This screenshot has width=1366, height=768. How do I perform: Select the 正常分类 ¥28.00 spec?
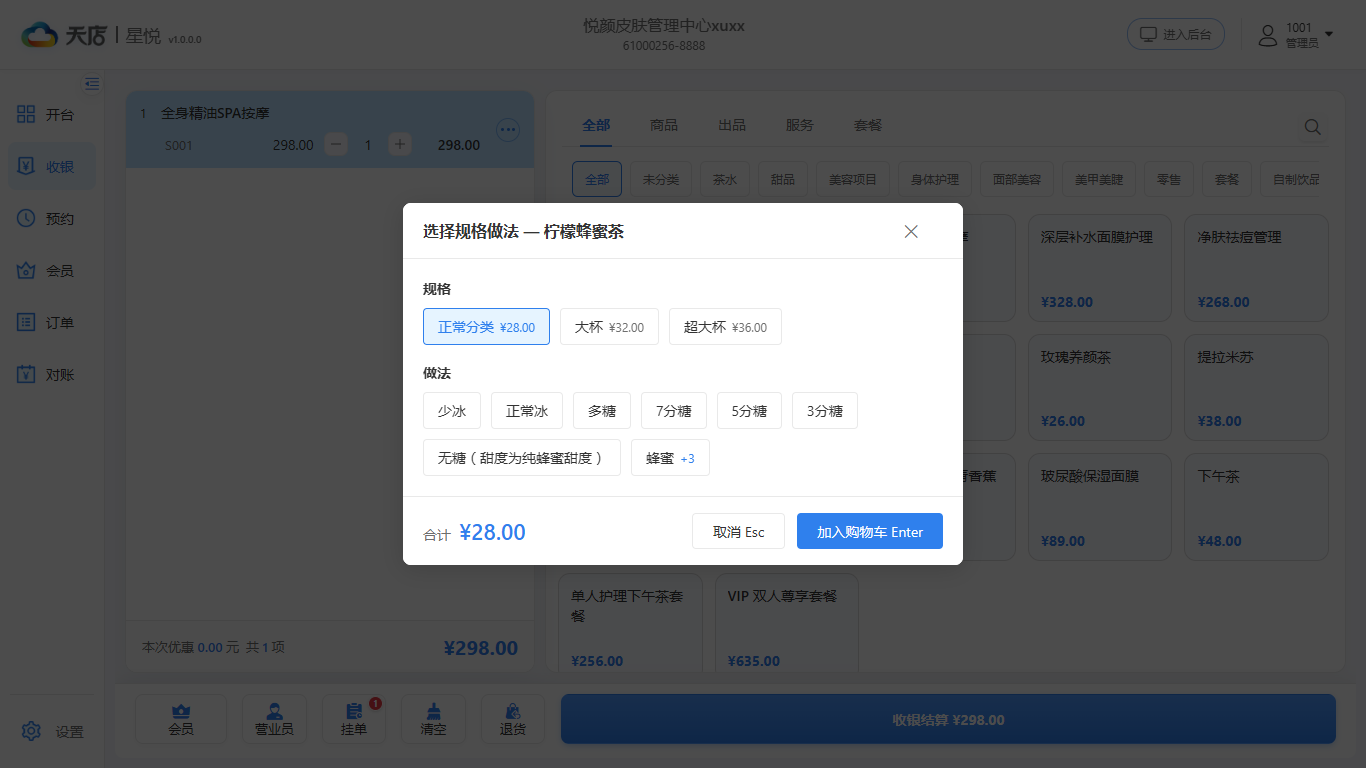pyautogui.click(x=486, y=327)
